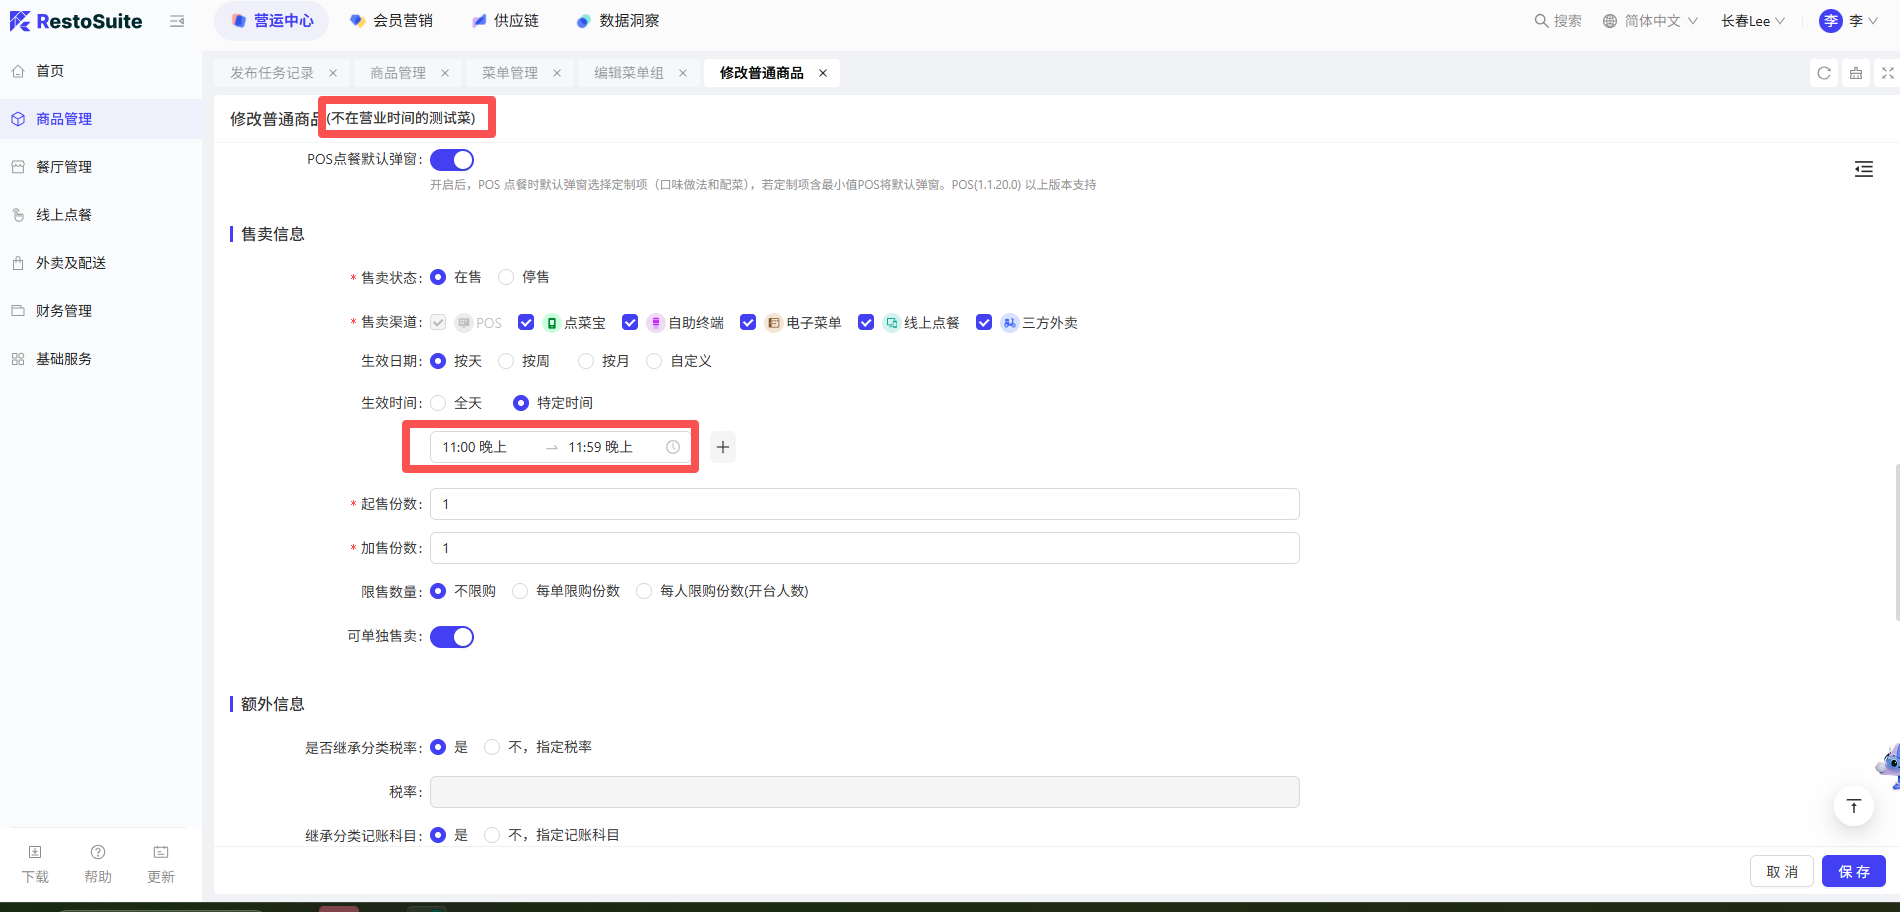
Task: Click the 保存 button
Action: tap(1853, 871)
